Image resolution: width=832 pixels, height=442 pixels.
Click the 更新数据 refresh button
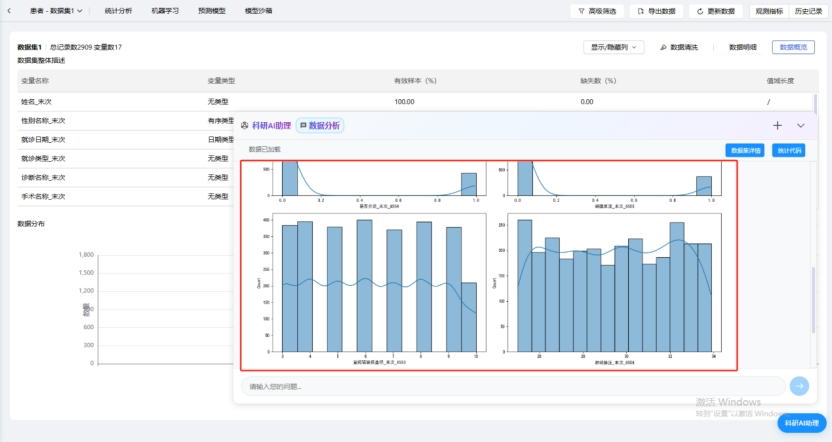716,11
